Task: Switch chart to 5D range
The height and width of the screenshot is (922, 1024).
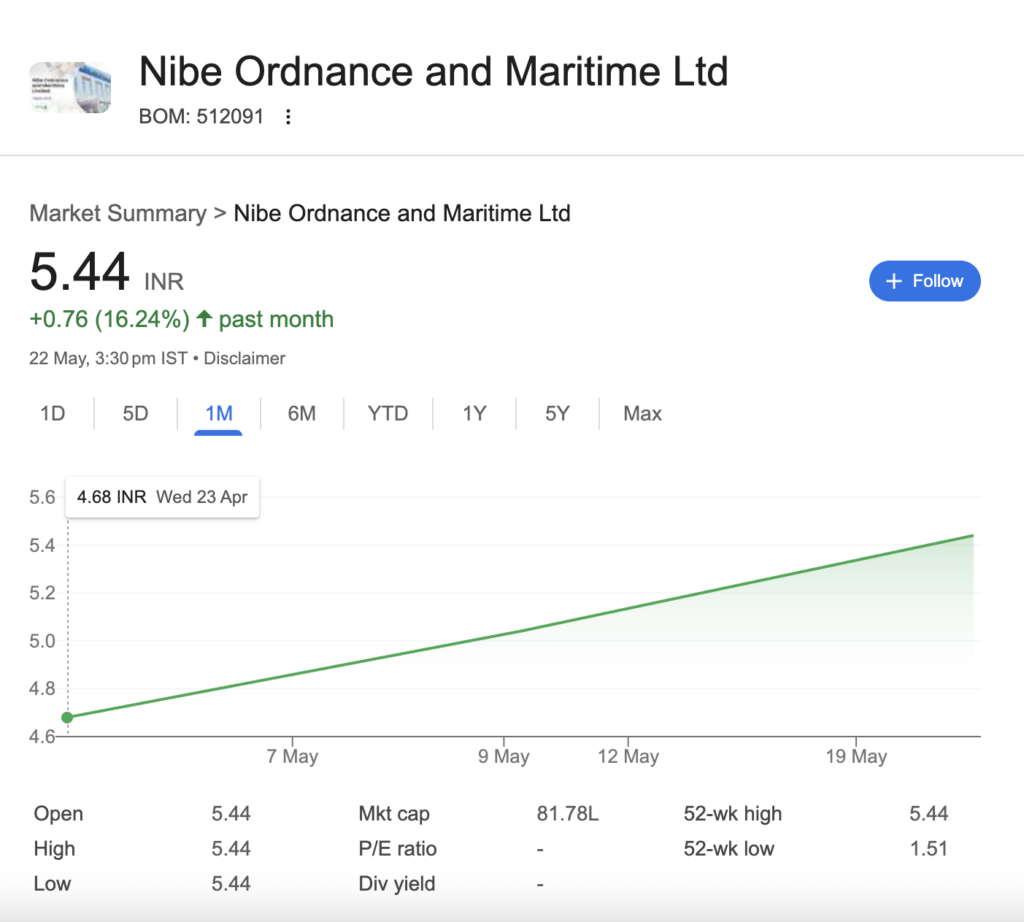Action: pyautogui.click(x=135, y=413)
